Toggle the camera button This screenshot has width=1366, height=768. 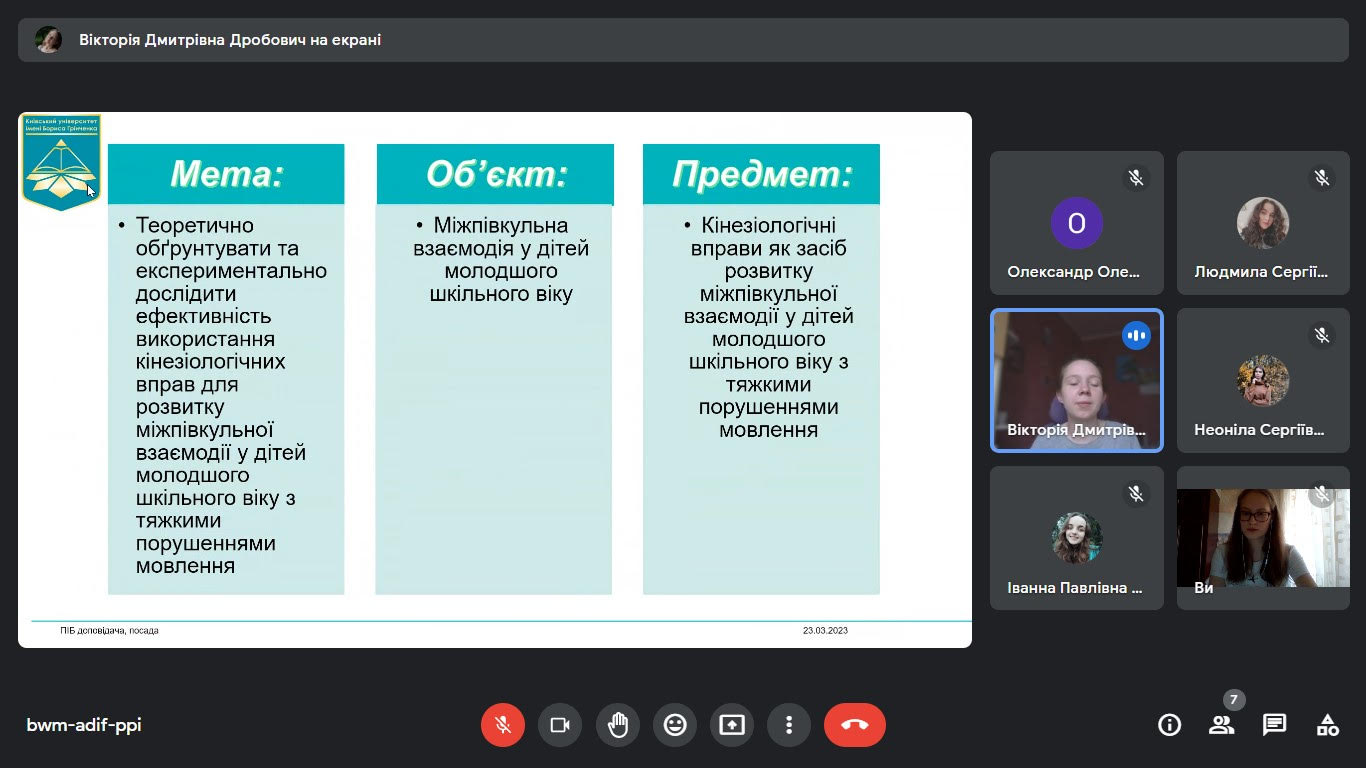(560, 725)
